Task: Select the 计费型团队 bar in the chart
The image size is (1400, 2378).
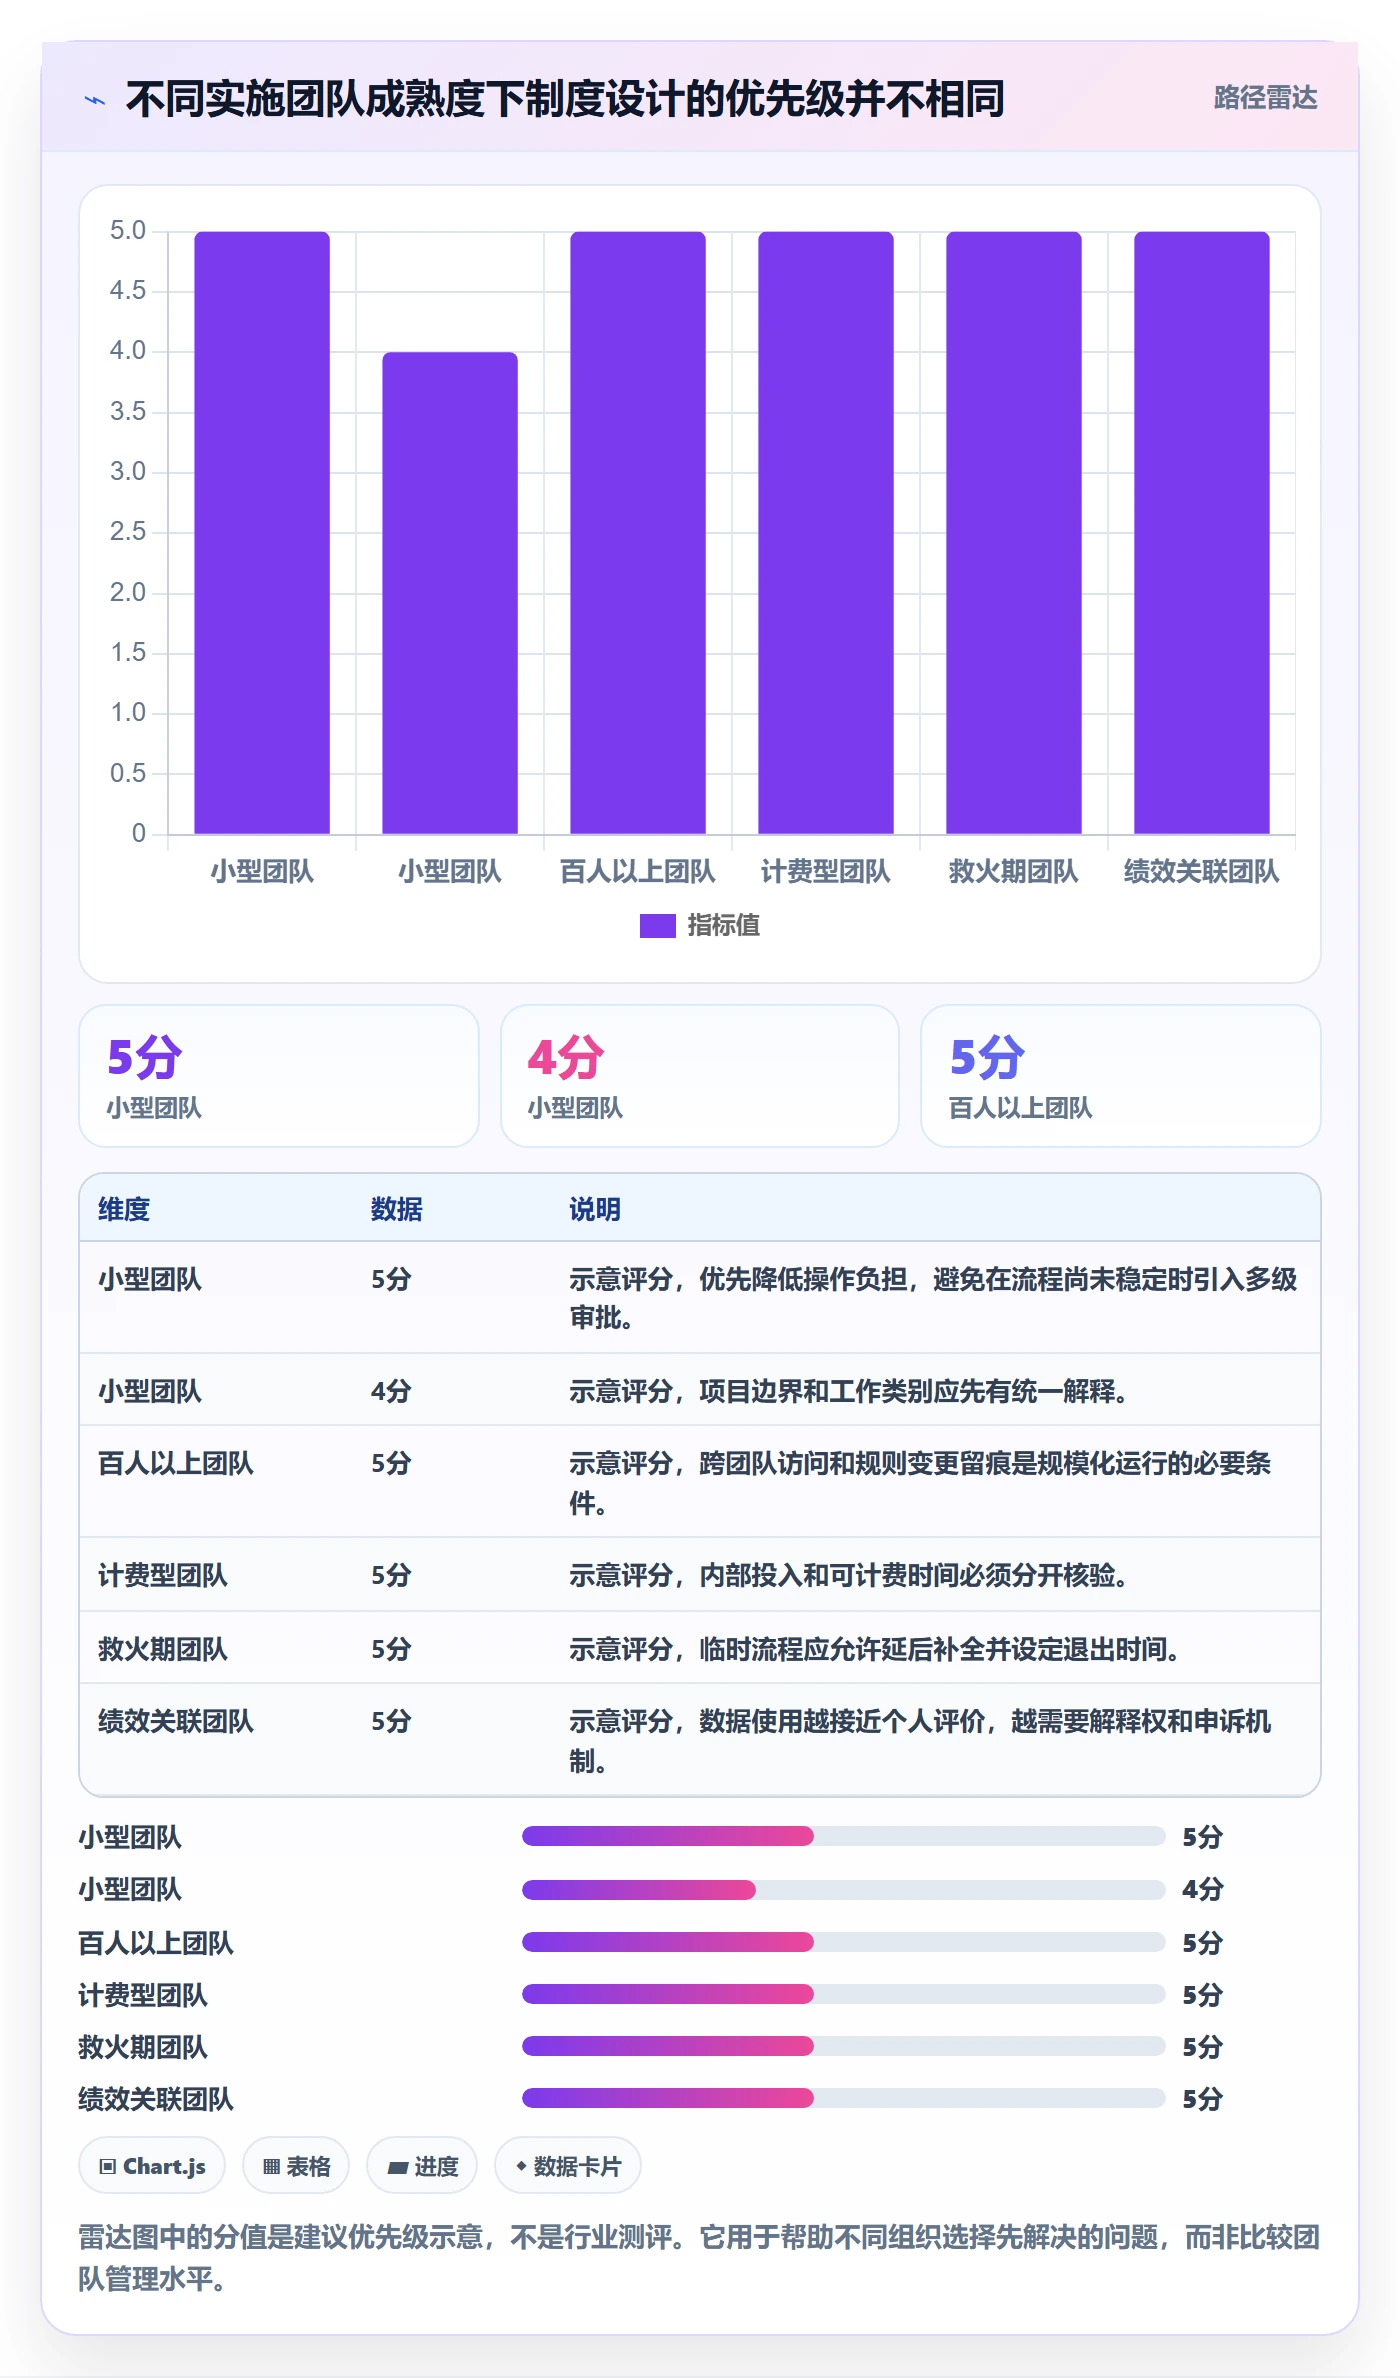Action: (x=826, y=533)
